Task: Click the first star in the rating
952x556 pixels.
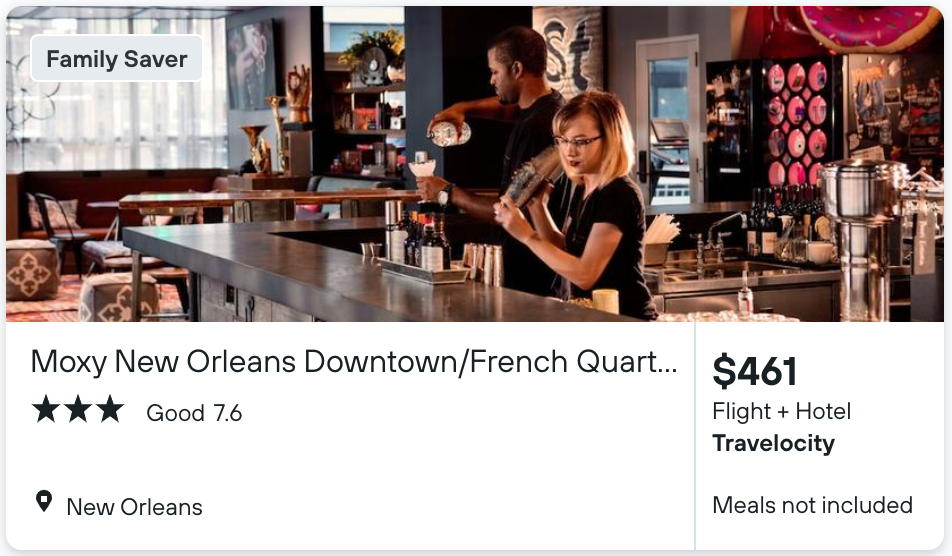Action: (x=45, y=409)
